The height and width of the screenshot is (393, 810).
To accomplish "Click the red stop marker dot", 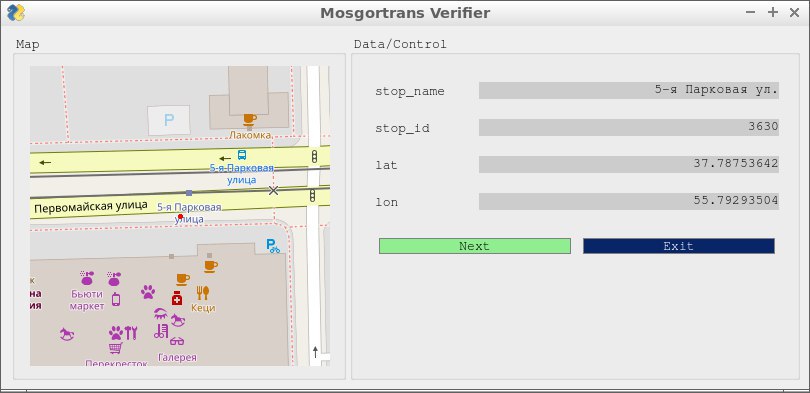I will 180,216.
